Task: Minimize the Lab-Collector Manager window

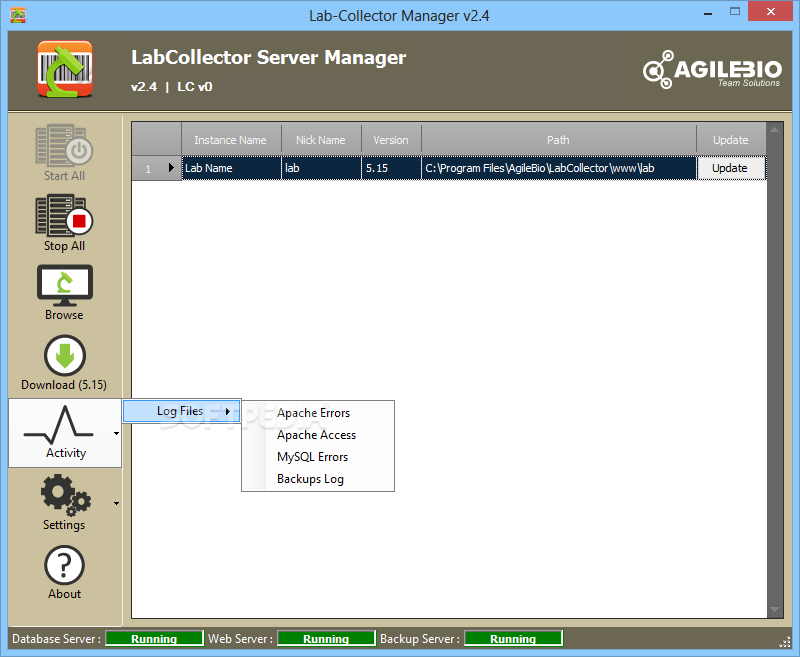Action: (708, 13)
